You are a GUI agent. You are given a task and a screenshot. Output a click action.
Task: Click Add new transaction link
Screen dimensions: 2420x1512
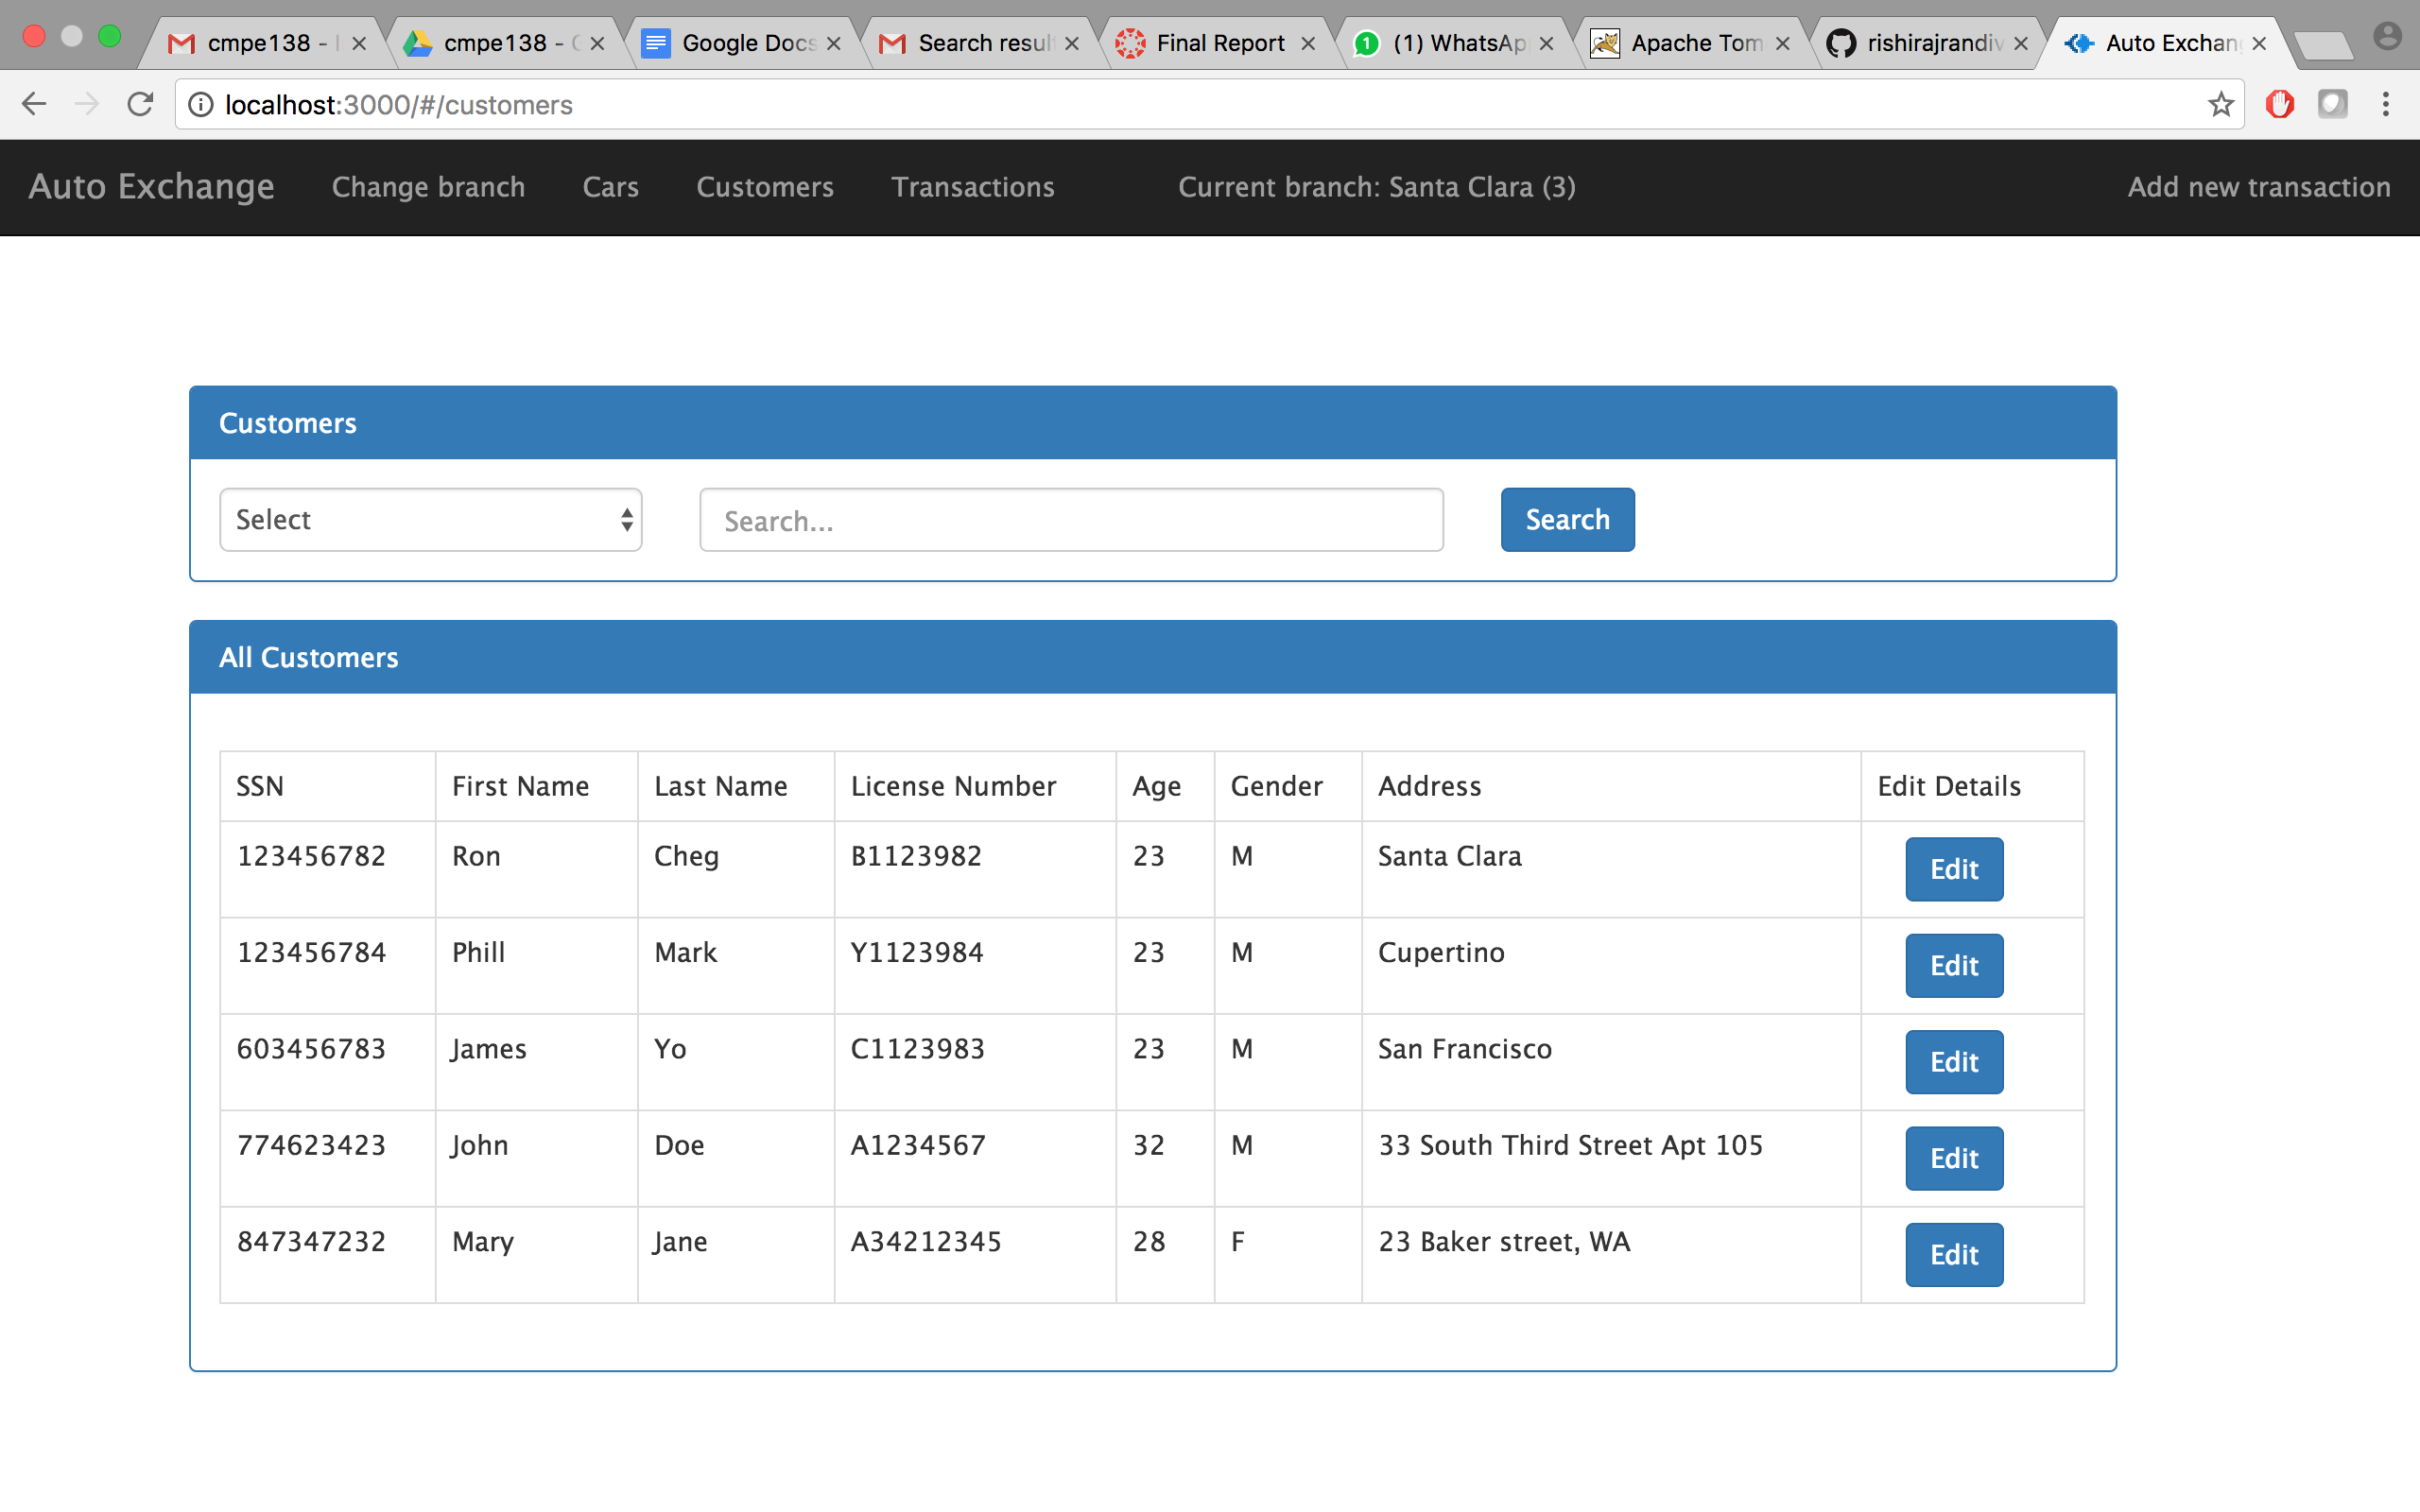coord(2258,187)
